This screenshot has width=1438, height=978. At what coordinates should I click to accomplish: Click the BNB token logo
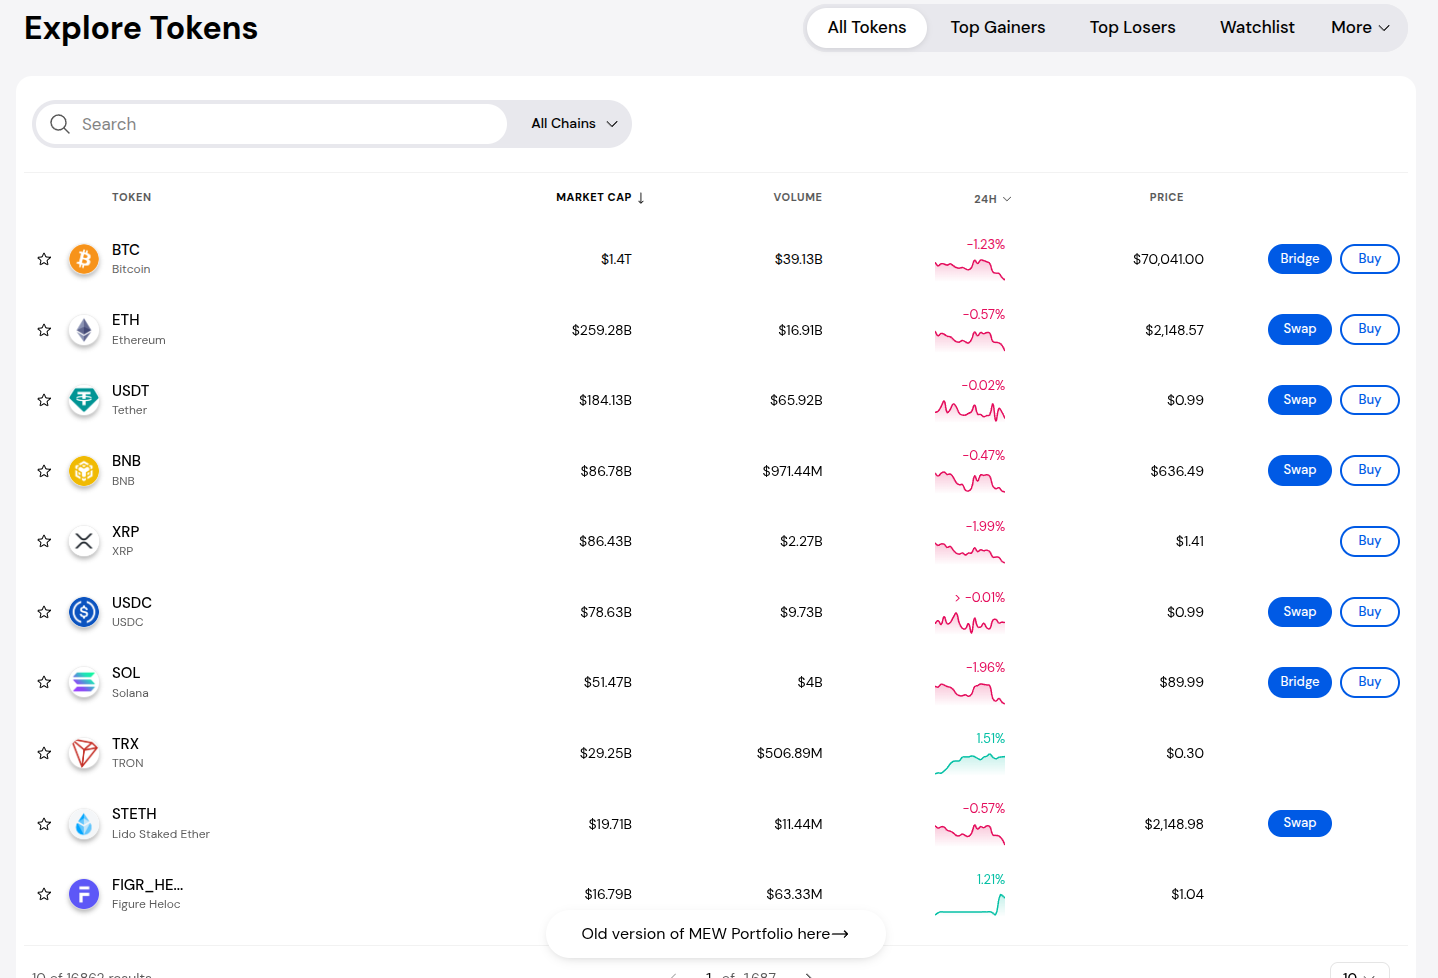tap(84, 471)
